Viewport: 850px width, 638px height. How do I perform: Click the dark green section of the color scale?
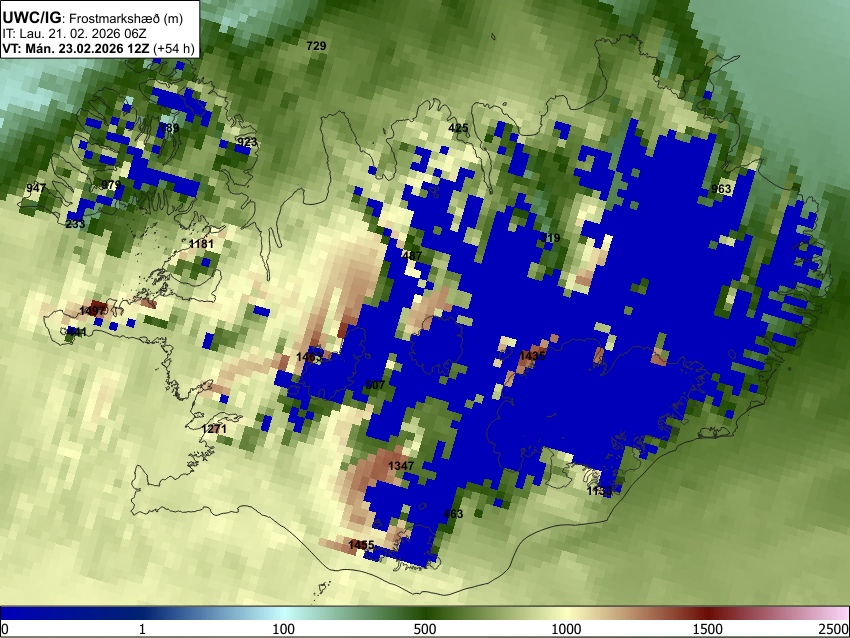[x=424, y=613]
